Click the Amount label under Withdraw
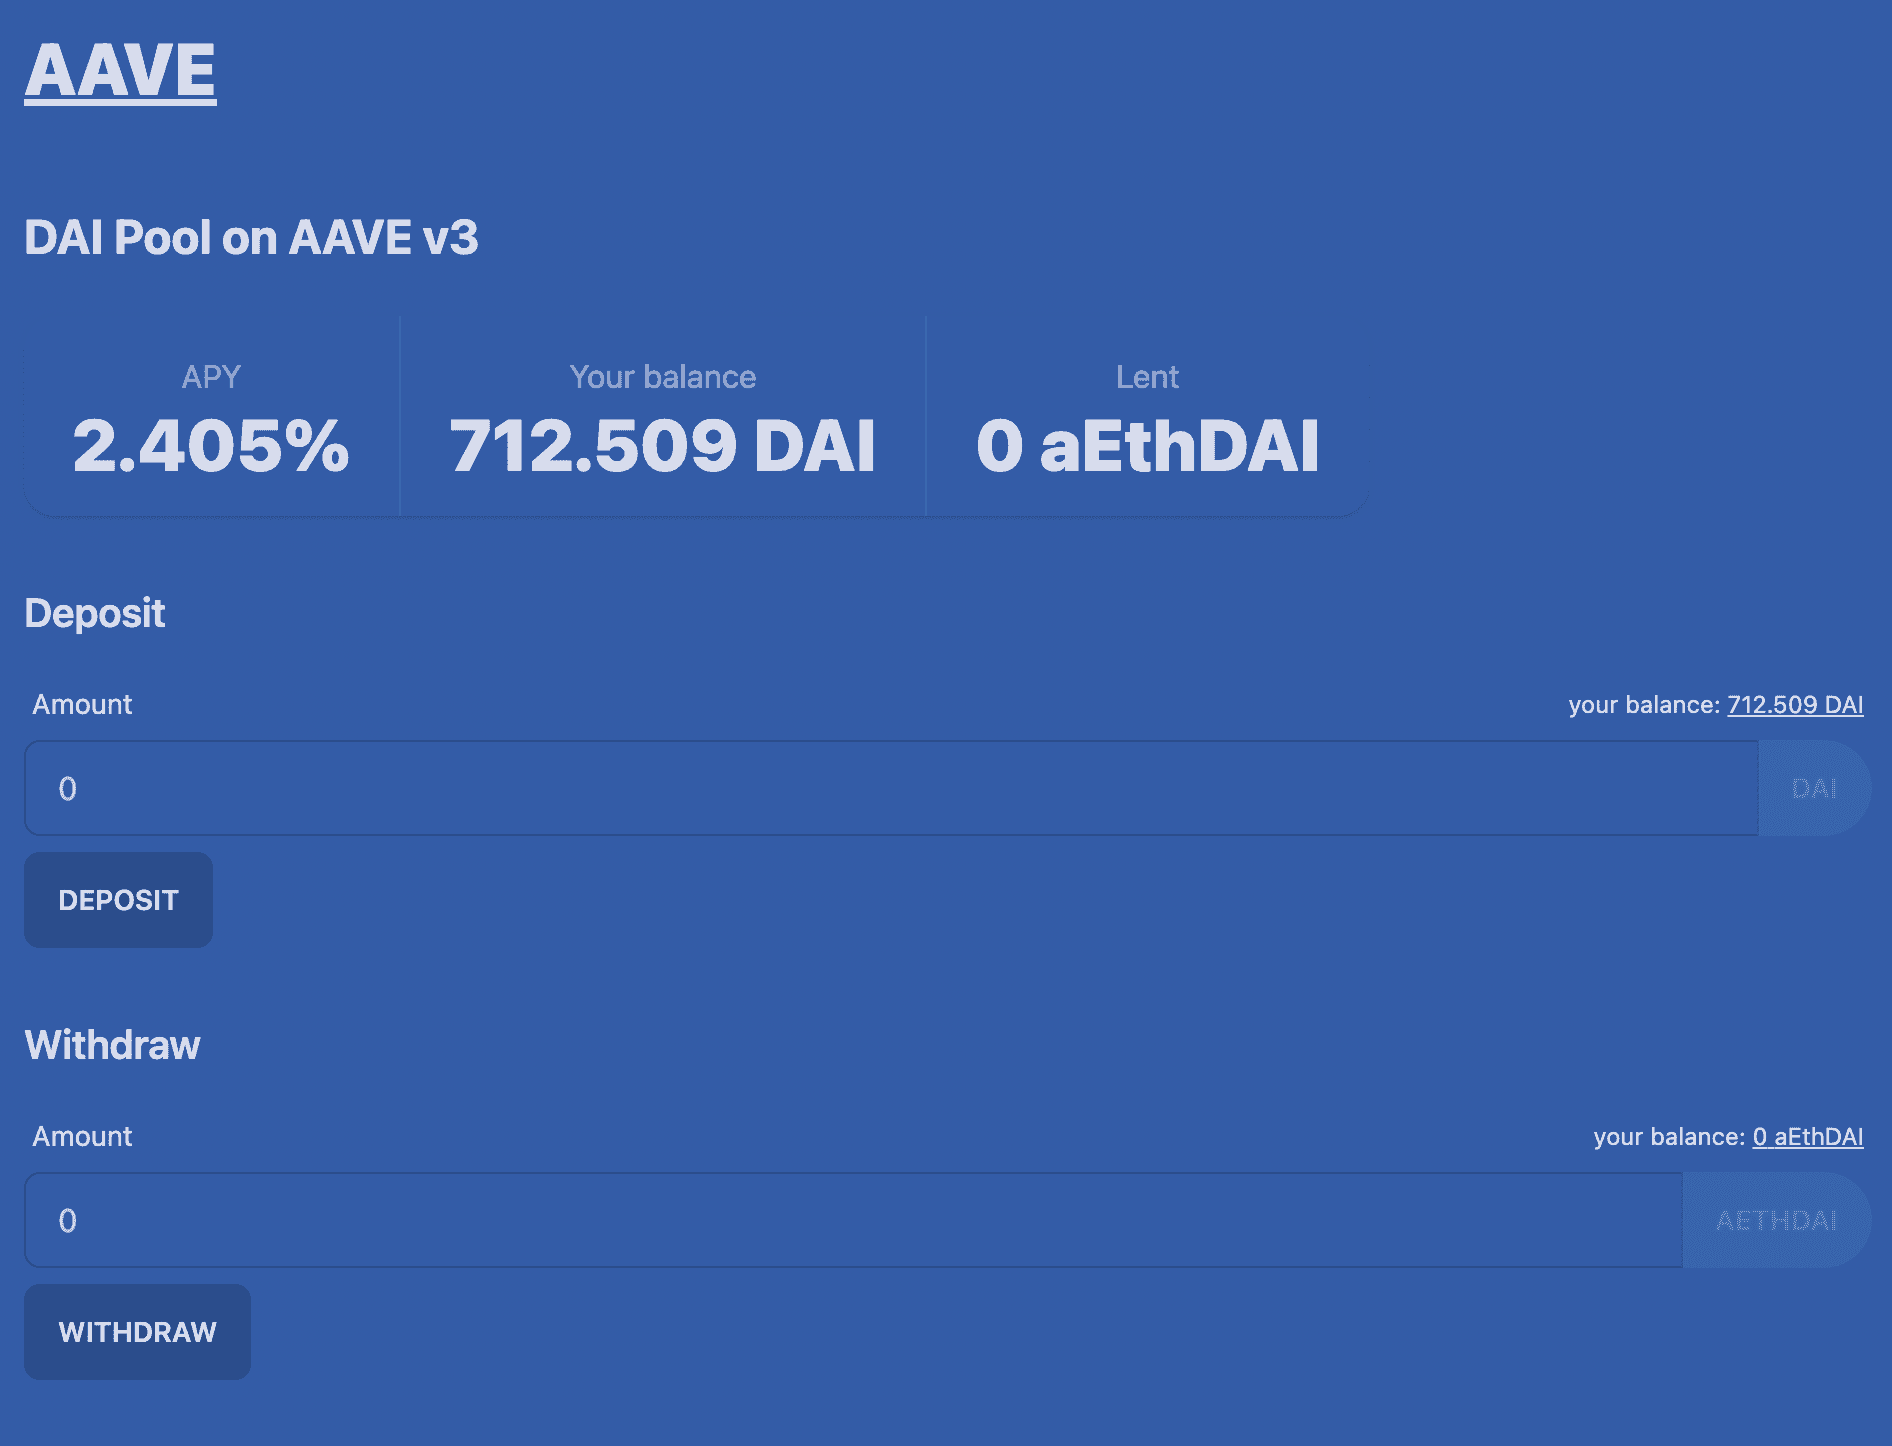This screenshot has height=1446, width=1892. pos(82,1136)
